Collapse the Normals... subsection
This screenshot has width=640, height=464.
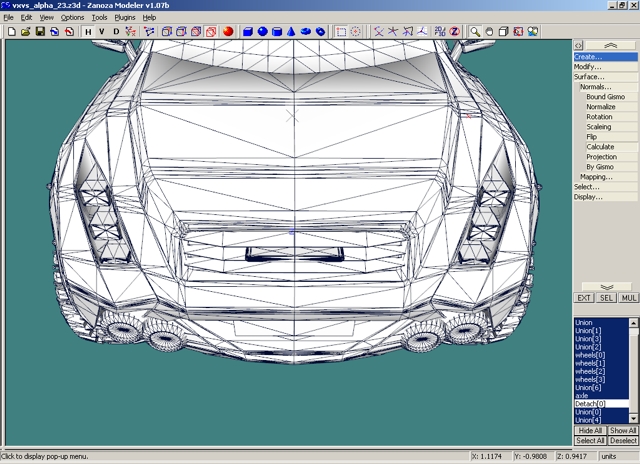click(595, 87)
